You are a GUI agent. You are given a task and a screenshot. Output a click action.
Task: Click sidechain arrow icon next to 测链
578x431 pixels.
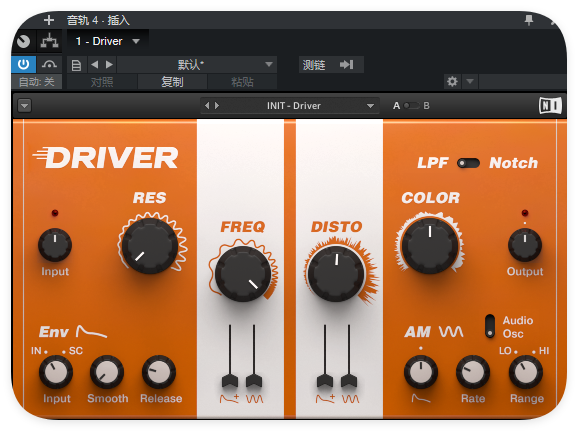click(x=347, y=65)
